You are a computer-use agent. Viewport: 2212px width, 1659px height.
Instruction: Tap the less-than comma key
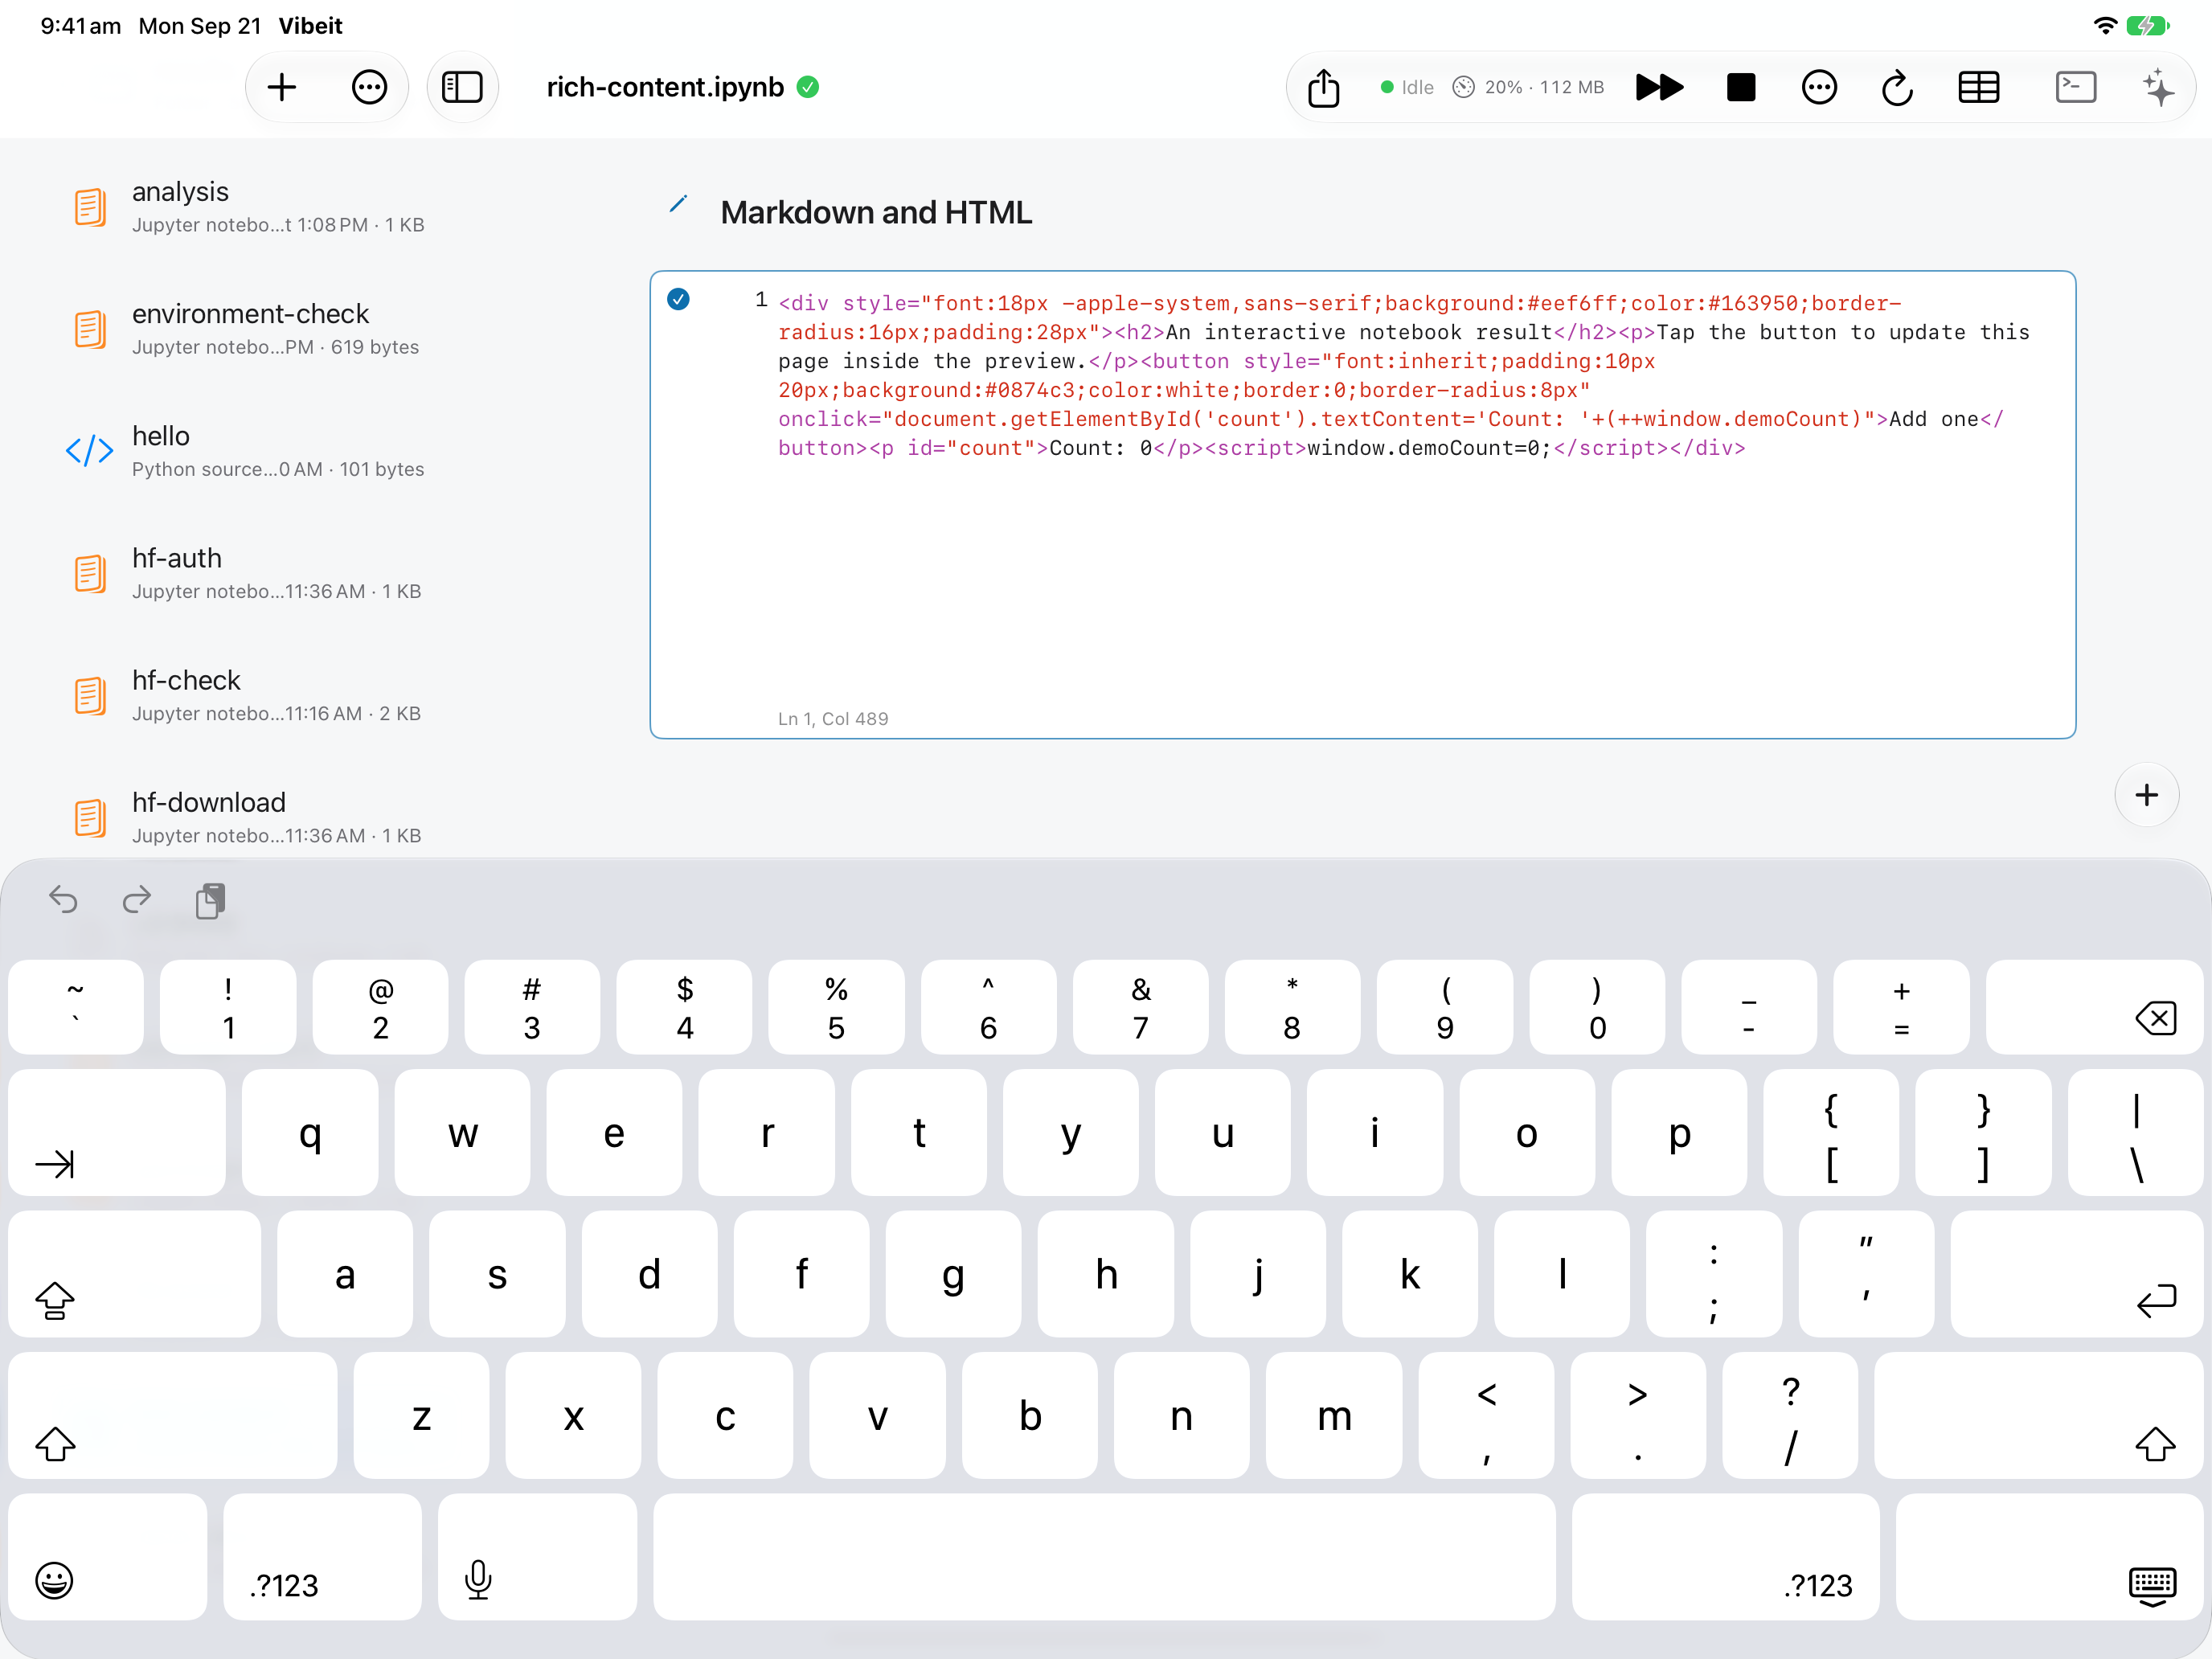(1486, 1415)
